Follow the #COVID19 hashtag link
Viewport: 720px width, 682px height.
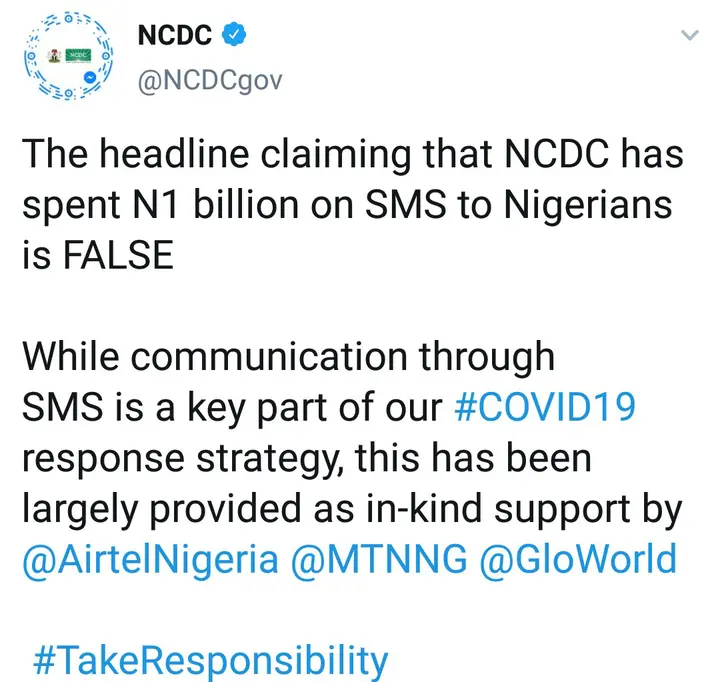pos(545,406)
